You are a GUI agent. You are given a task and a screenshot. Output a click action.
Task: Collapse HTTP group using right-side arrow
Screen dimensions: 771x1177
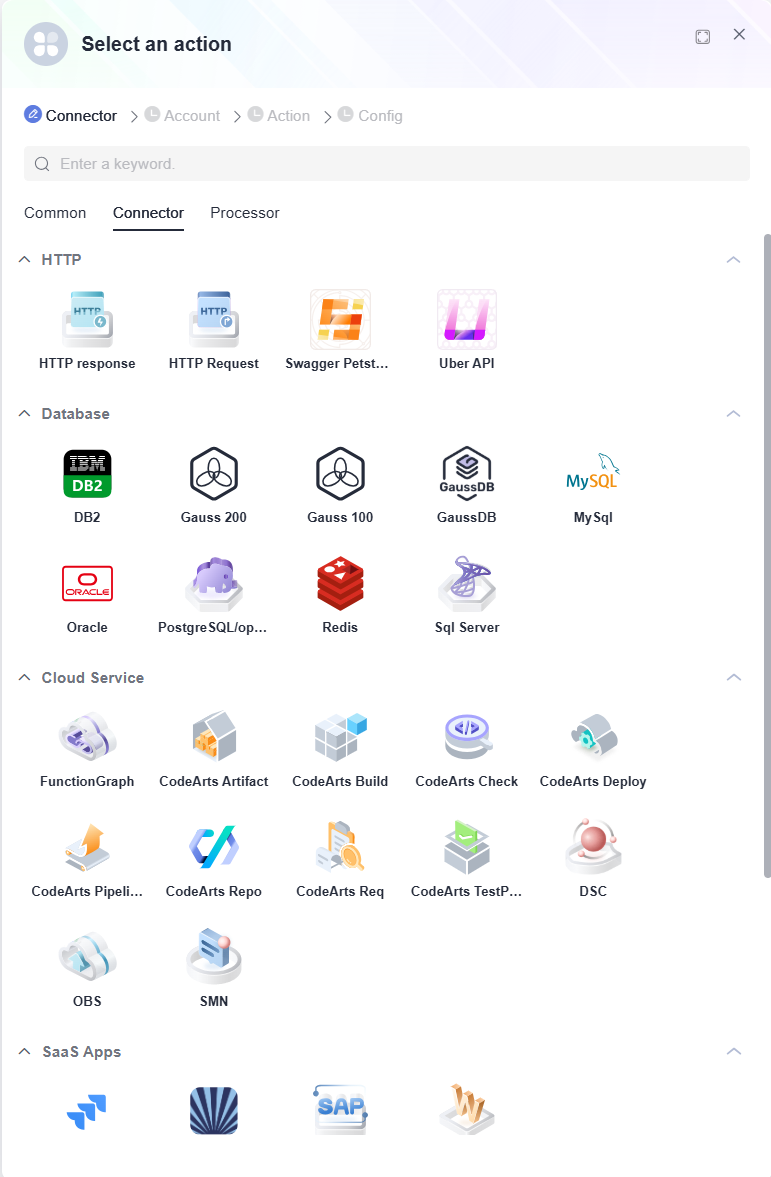pyautogui.click(x=733, y=260)
